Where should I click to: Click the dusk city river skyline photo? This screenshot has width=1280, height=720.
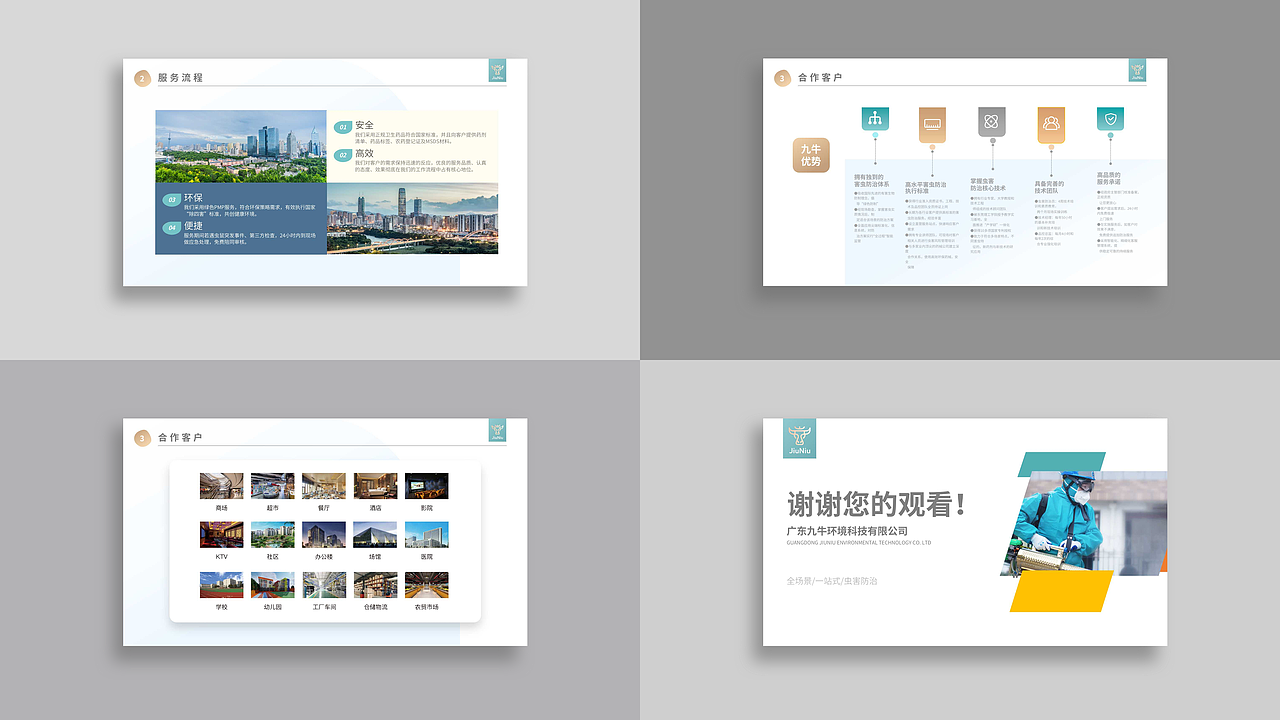click(412, 218)
